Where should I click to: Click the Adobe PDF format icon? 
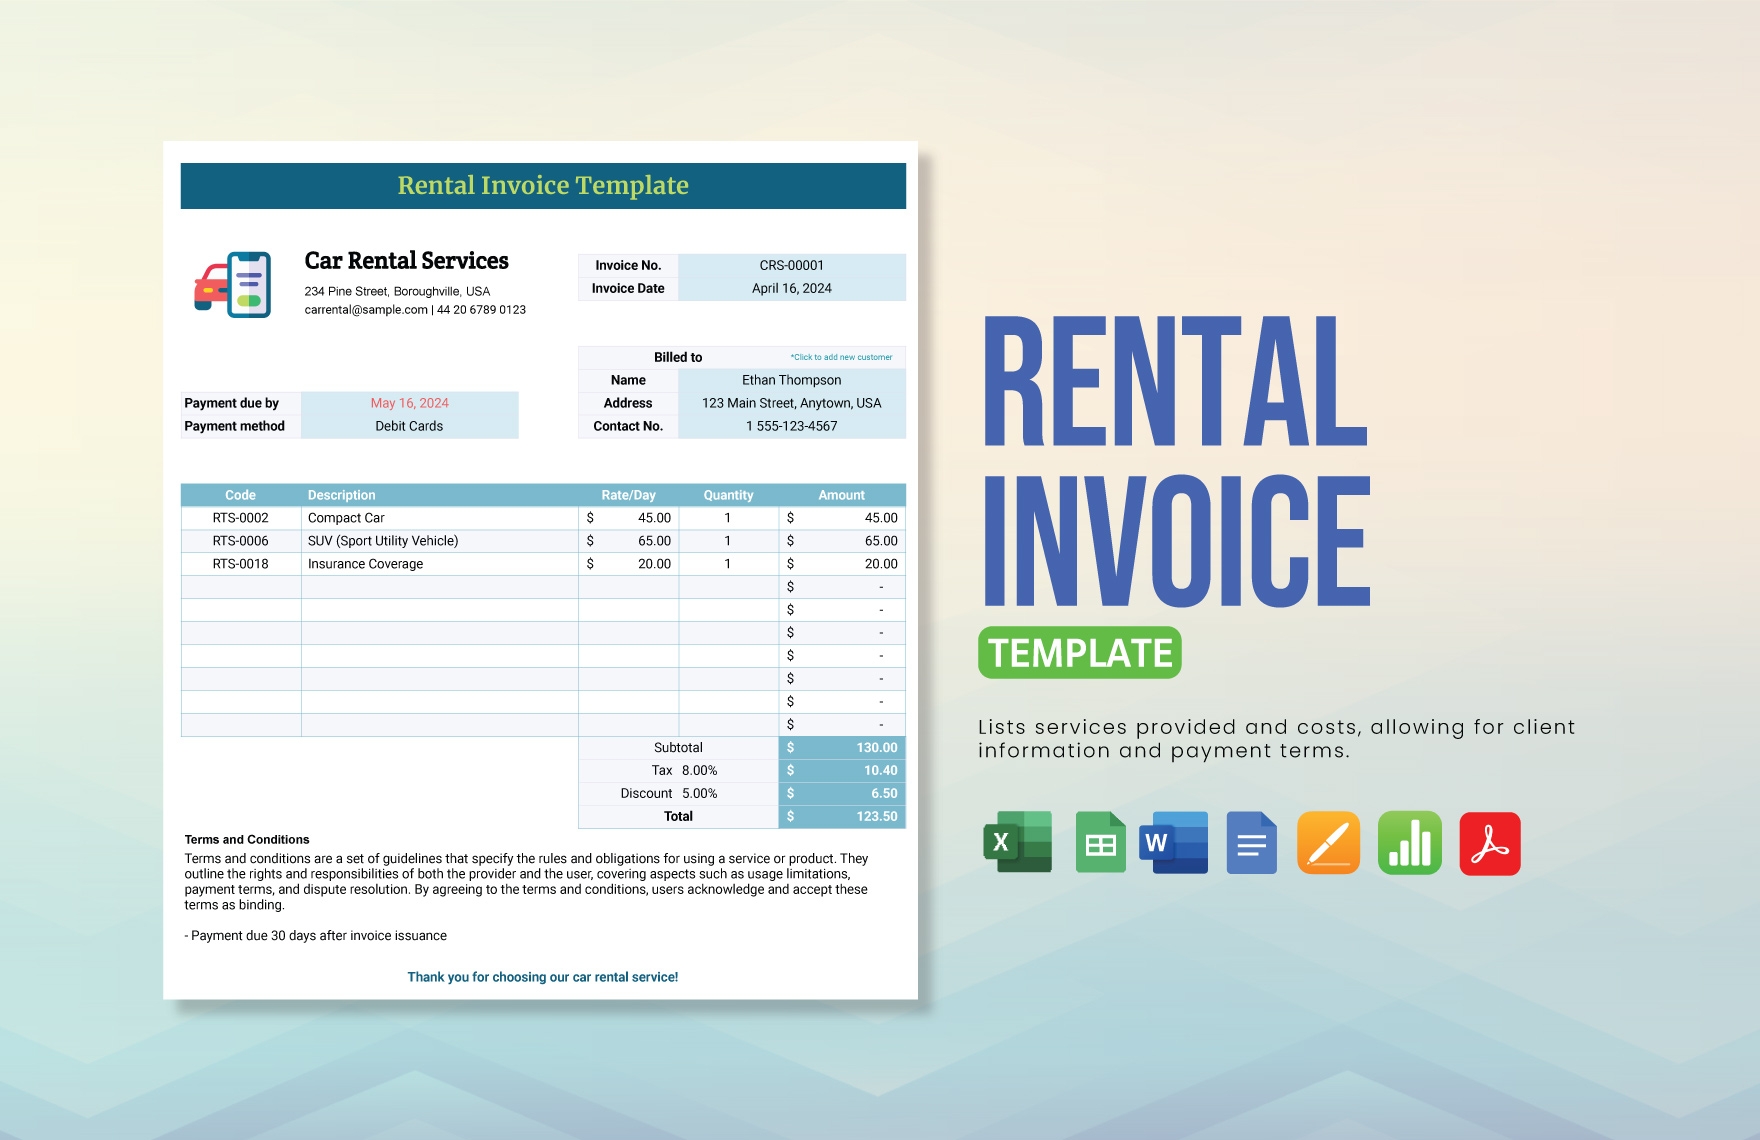pos(1490,842)
